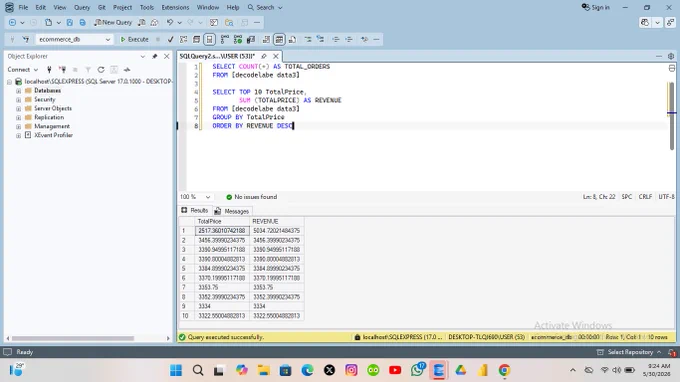
Task: Click the Connect Object Explorer plug icon
Action: coord(49,69)
